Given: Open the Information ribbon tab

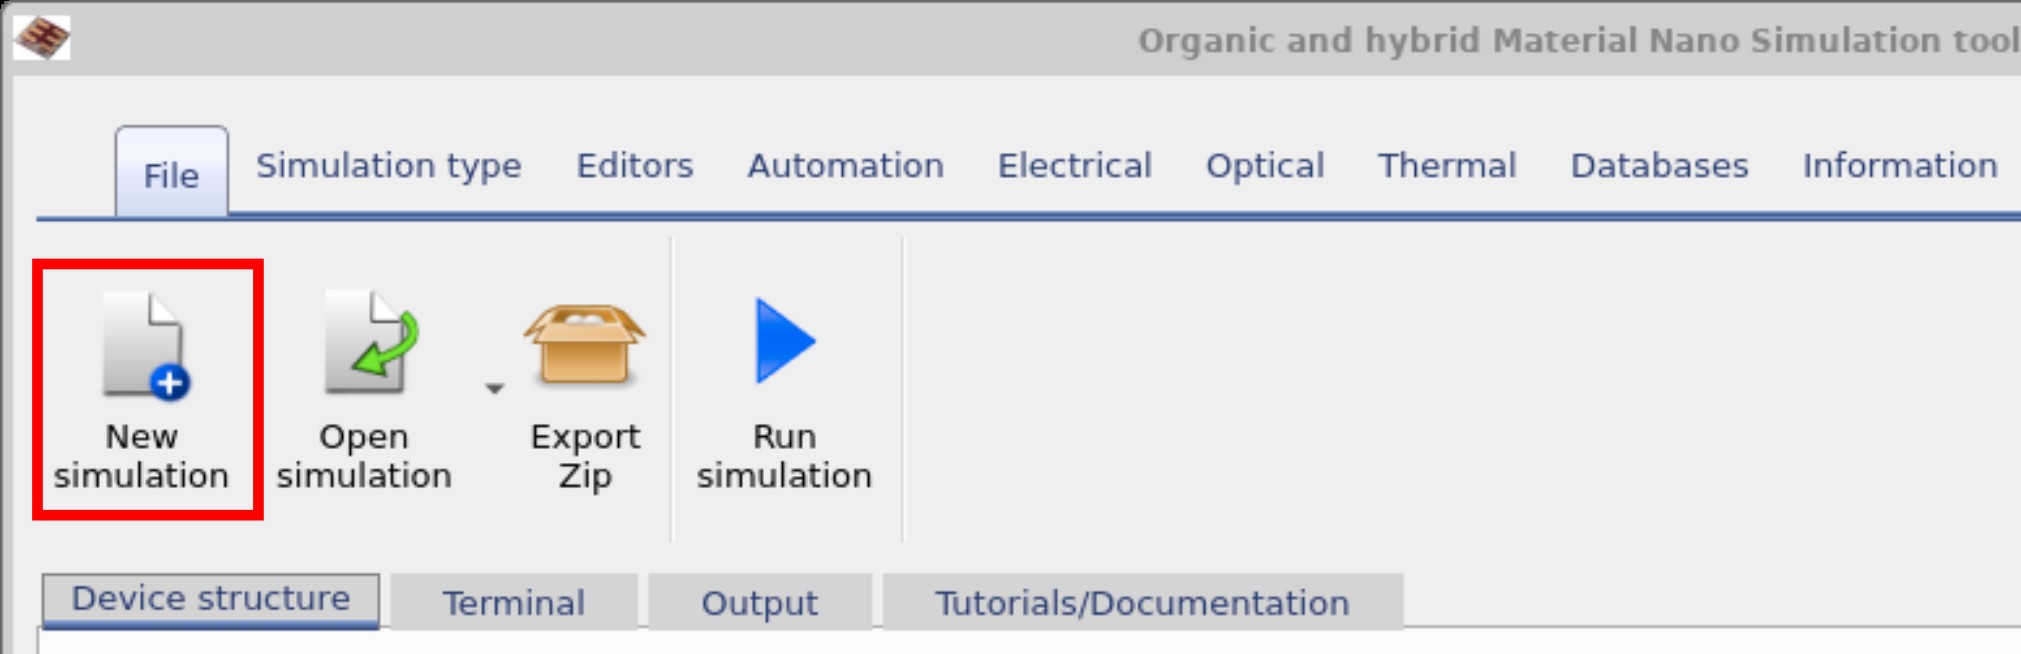Looking at the screenshot, I should pos(1899,165).
